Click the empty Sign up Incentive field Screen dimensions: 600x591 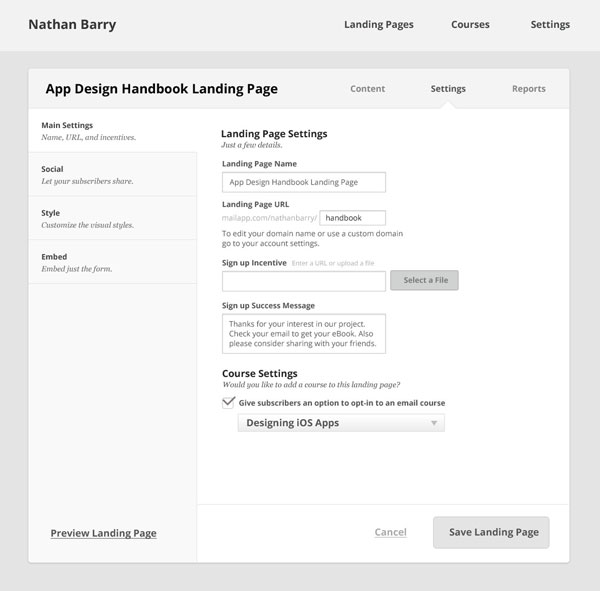point(304,281)
